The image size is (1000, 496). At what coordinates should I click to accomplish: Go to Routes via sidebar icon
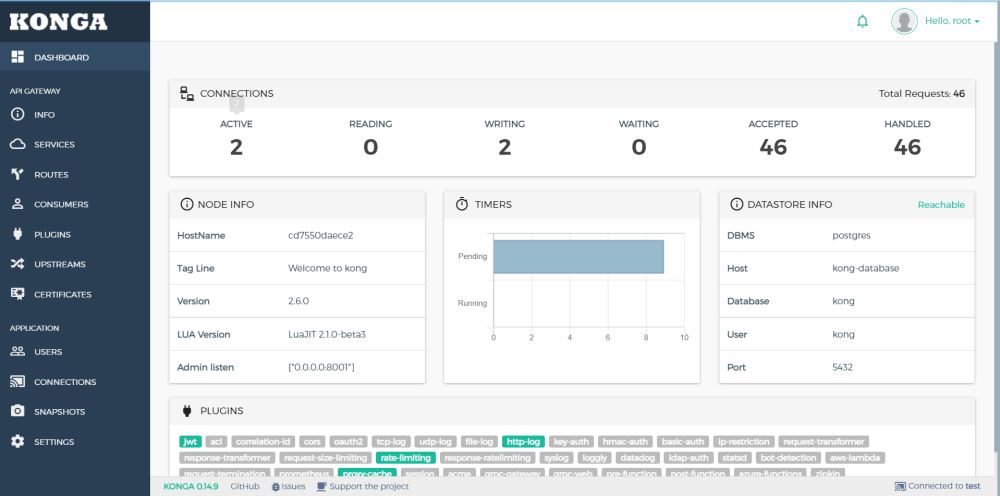(x=17, y=175)
